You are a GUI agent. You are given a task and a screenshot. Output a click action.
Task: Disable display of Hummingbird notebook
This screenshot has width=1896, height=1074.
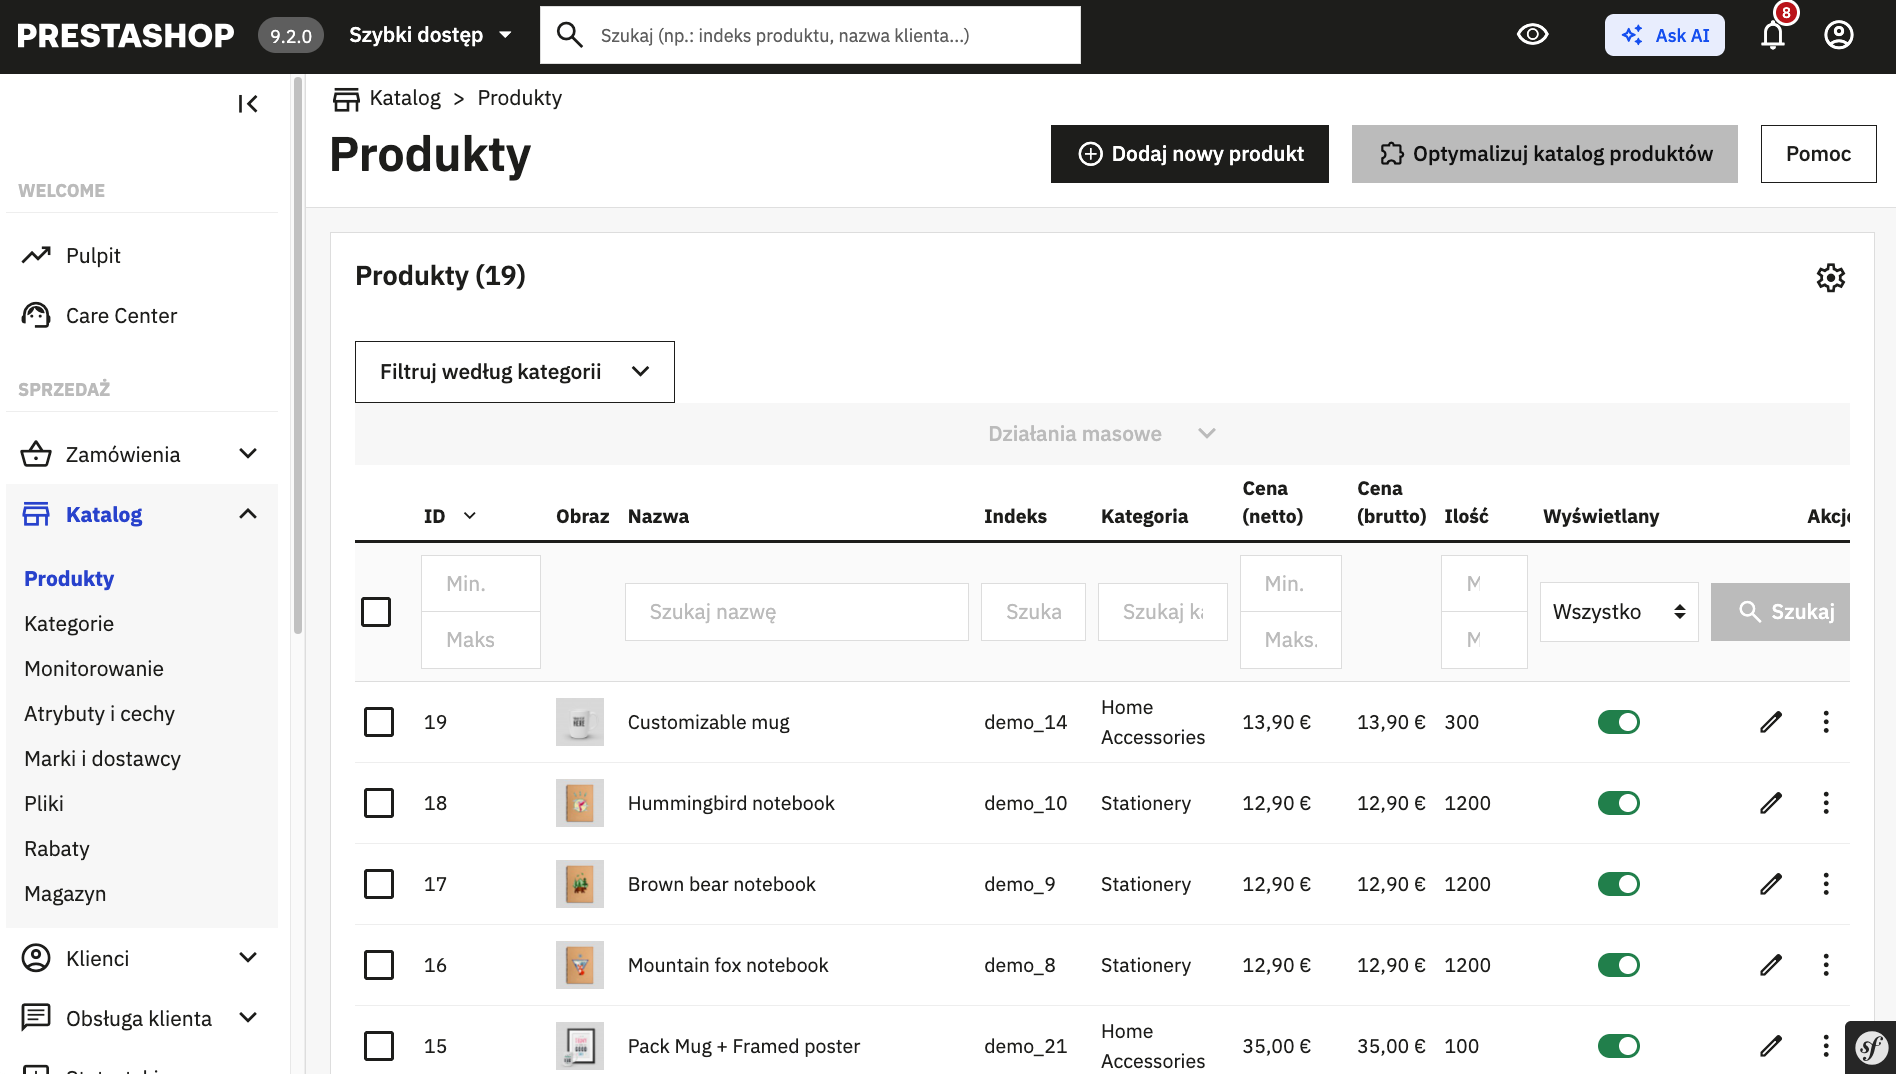click(1618, 803)
